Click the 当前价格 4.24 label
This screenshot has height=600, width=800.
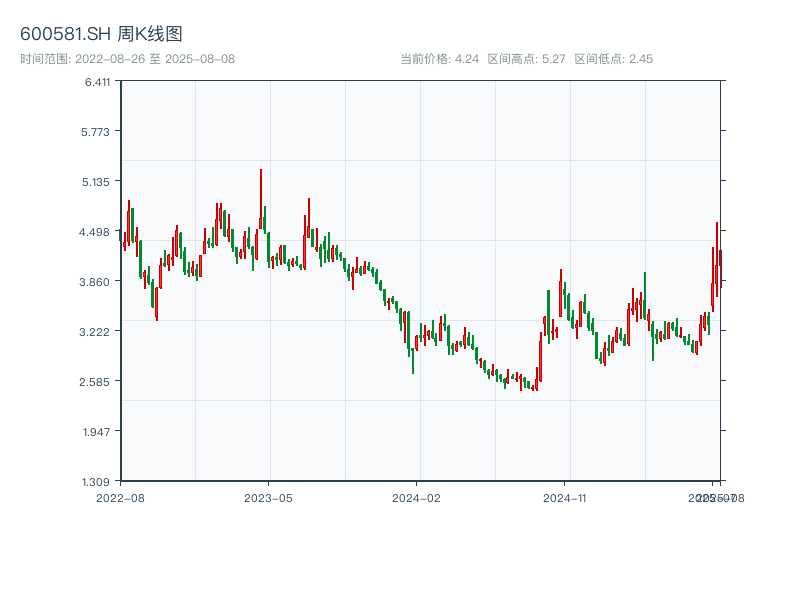tap(440, 59)
